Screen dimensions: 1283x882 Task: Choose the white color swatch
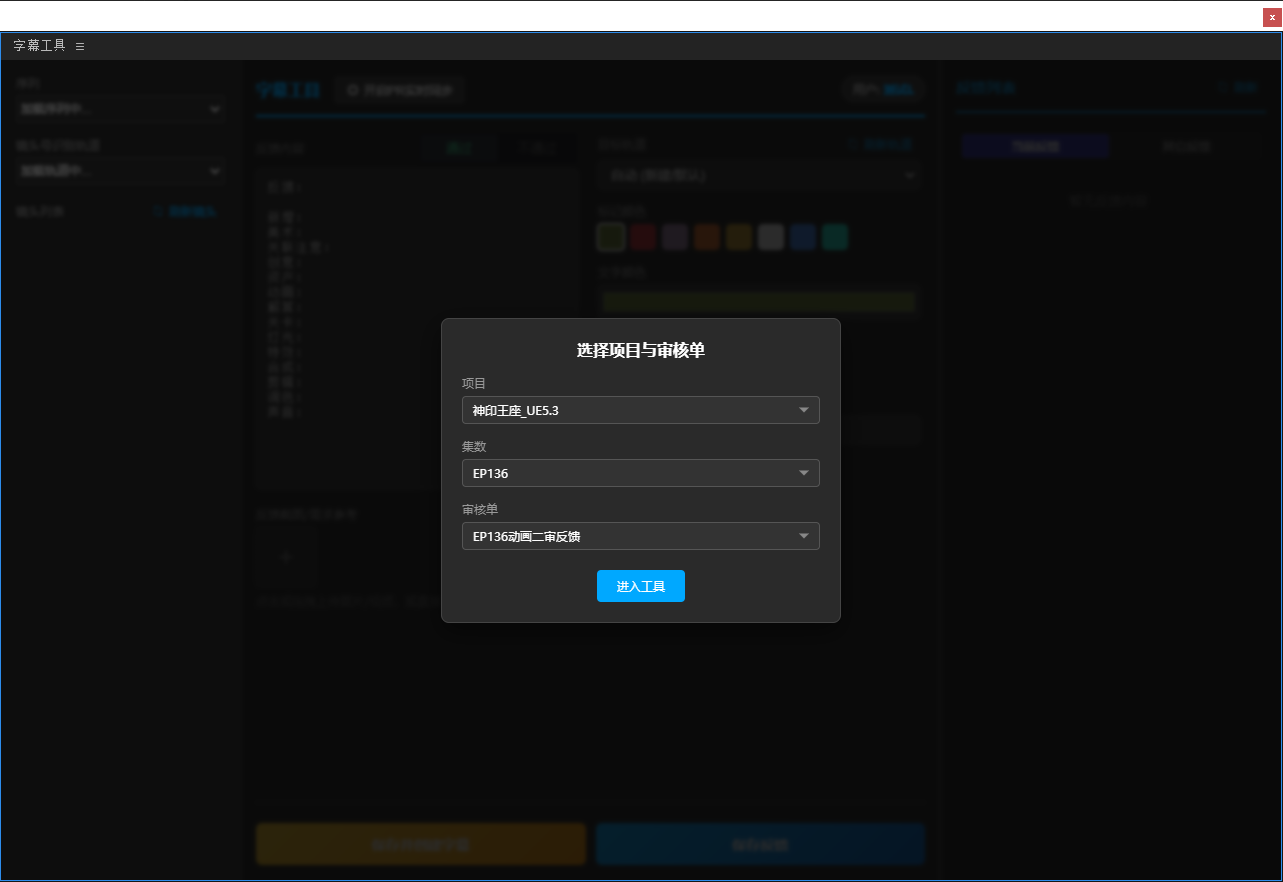pyautogui.click(x=771, y=237)
